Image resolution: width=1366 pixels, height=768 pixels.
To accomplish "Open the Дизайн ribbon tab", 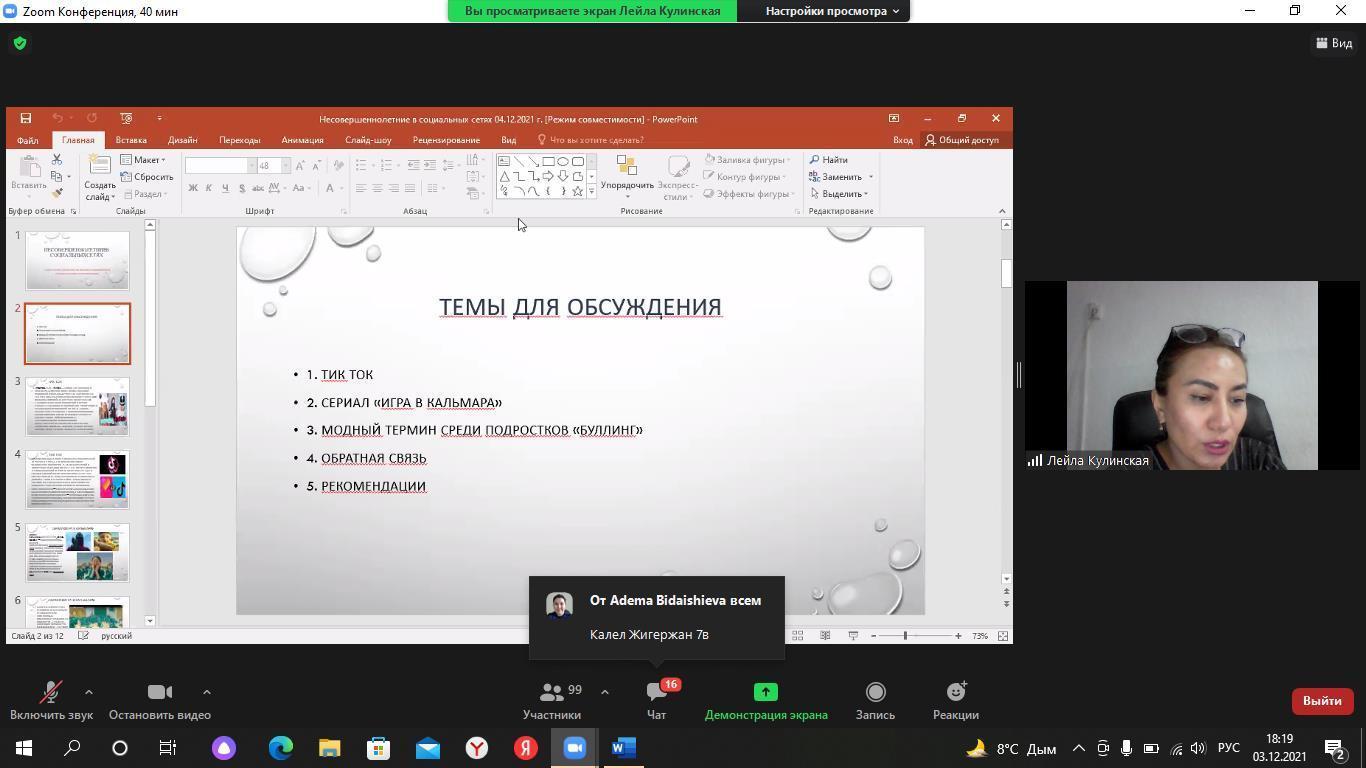I will point(182,140).
